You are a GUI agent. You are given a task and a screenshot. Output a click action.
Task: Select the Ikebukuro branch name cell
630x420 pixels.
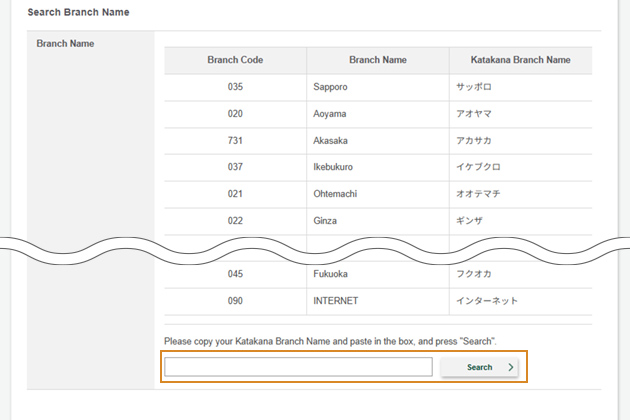pyautogui.click(x=333, y=167)
